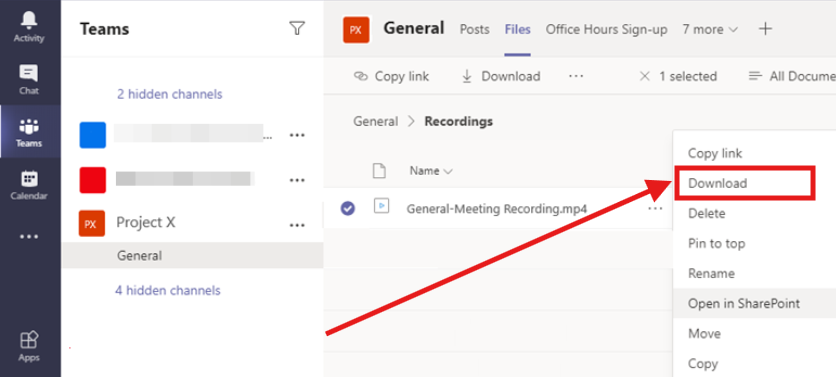Click the file type column icon
Screen dimensions: 836x377
tap(379, 171)
